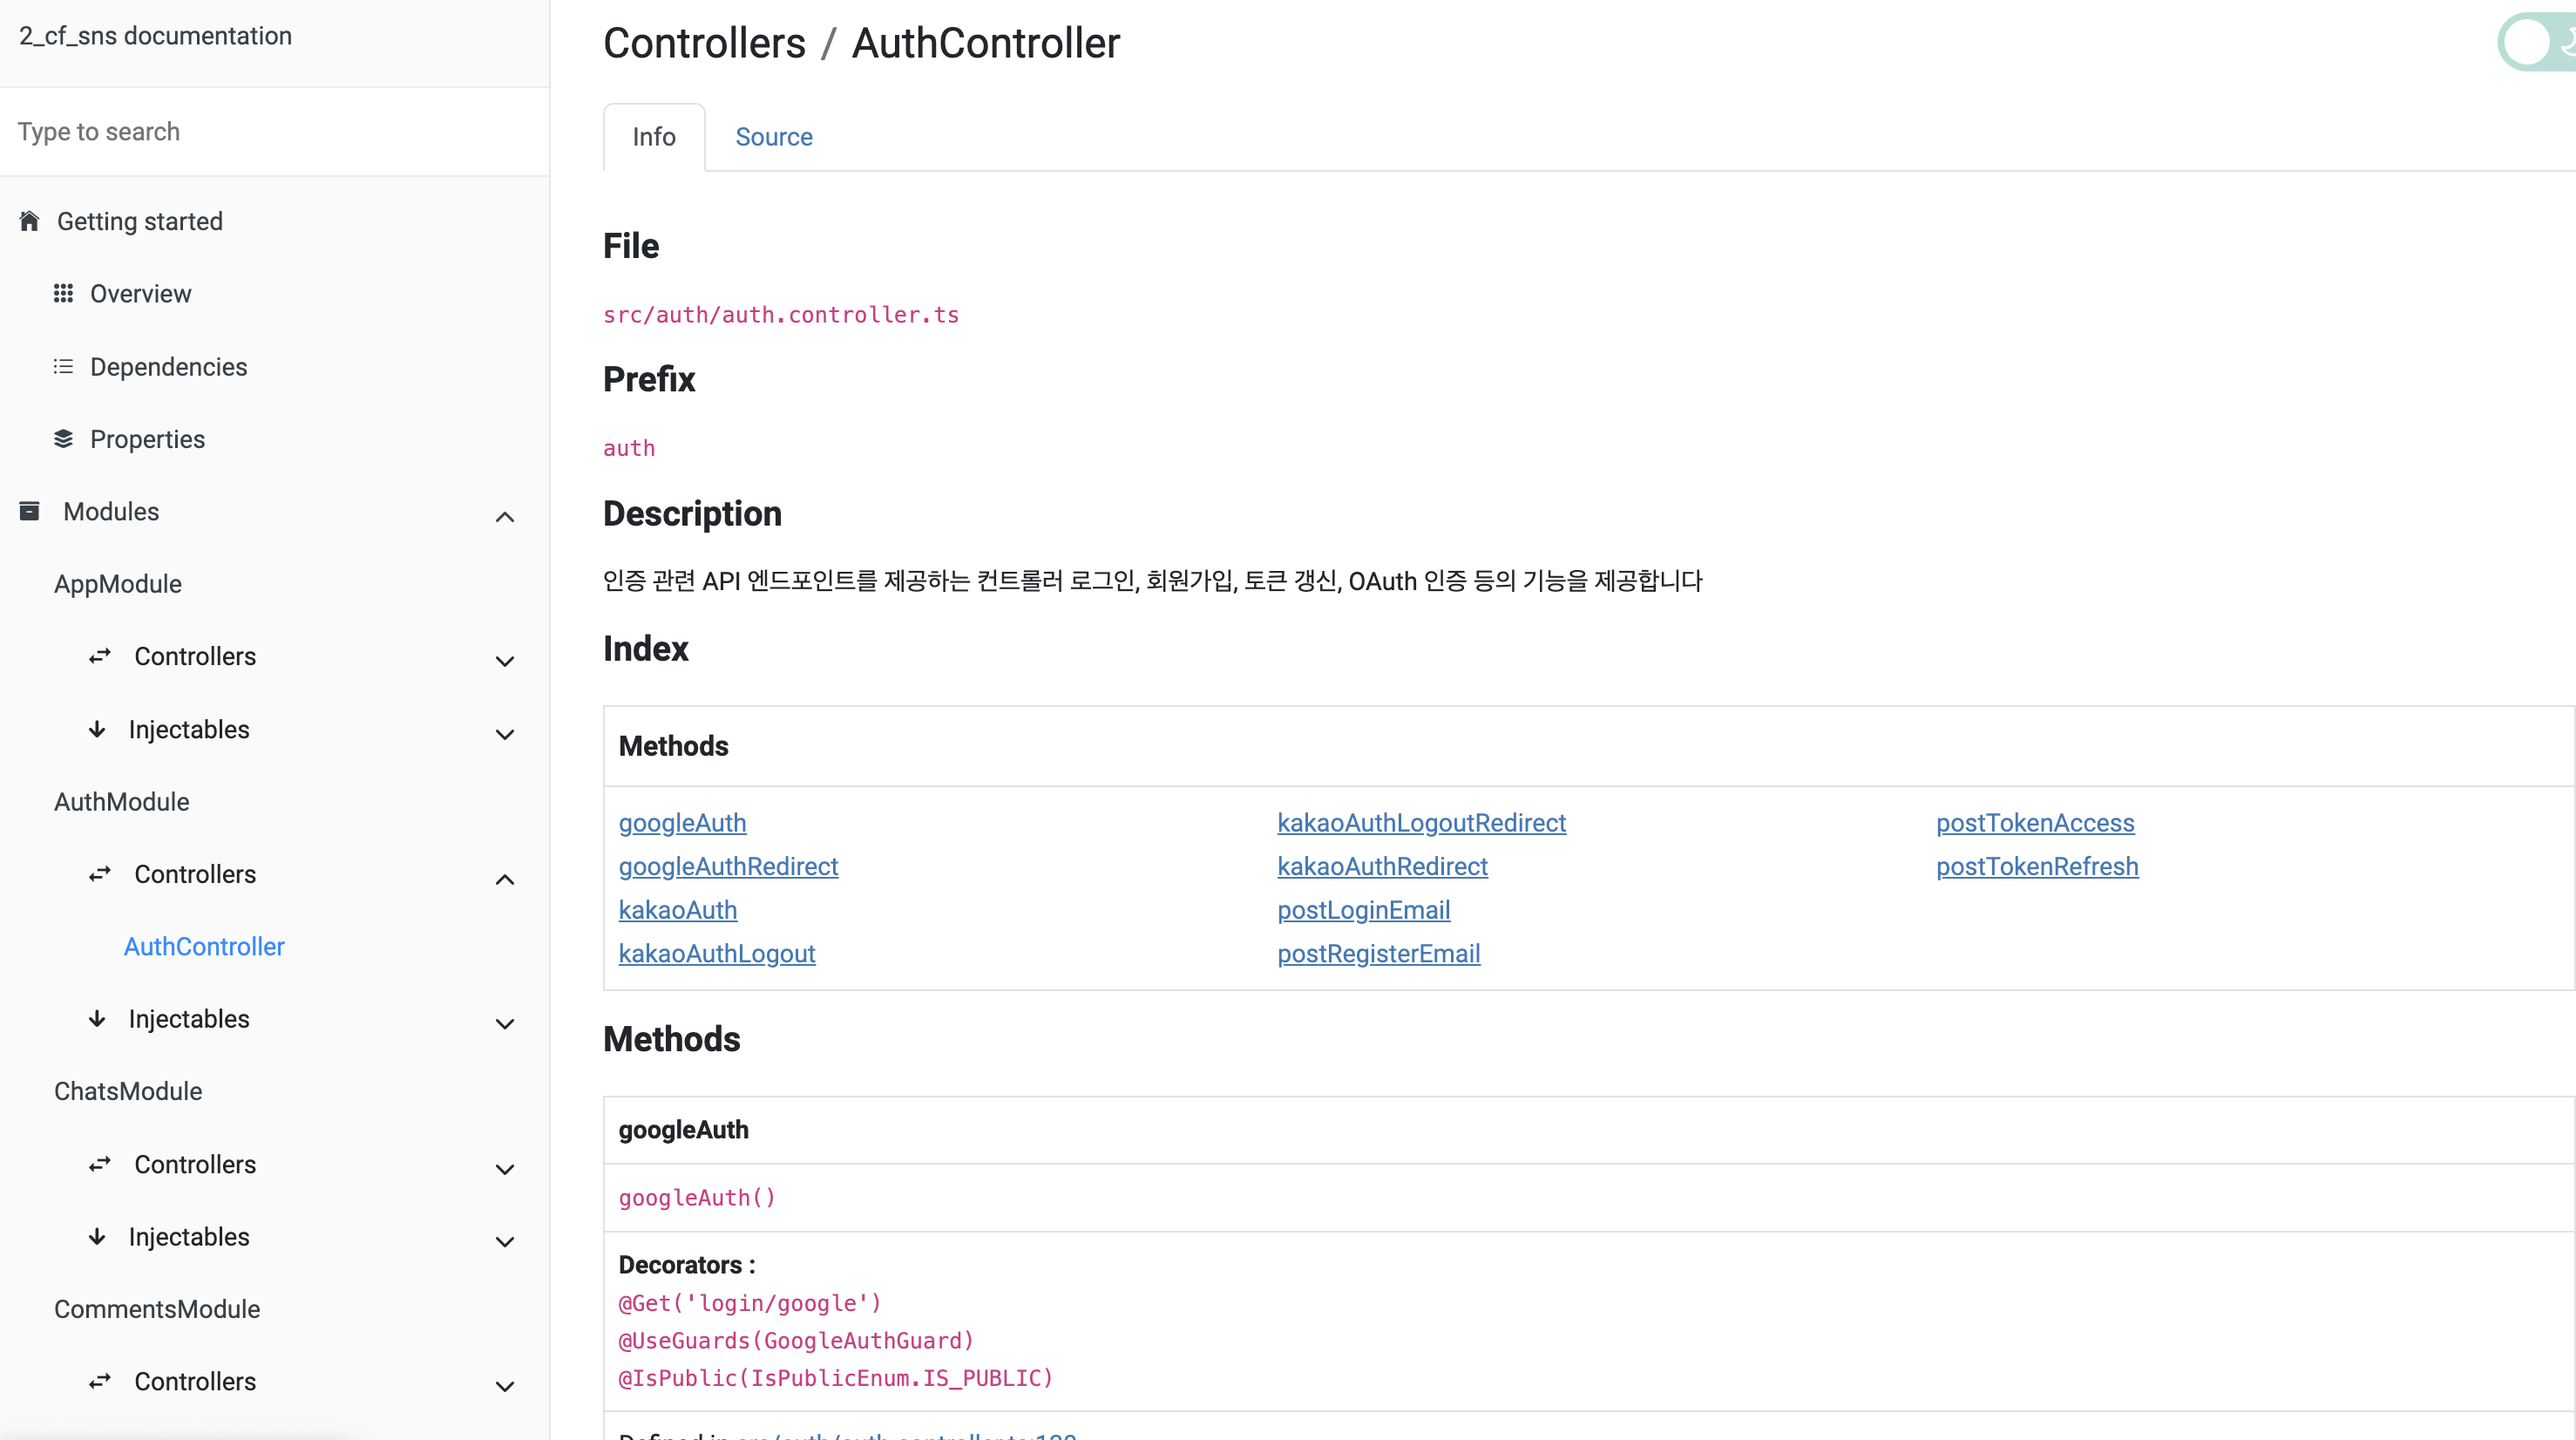
Task: Open the kakaoAuthLogoutRedirect method link
Action: point(1420,822)
